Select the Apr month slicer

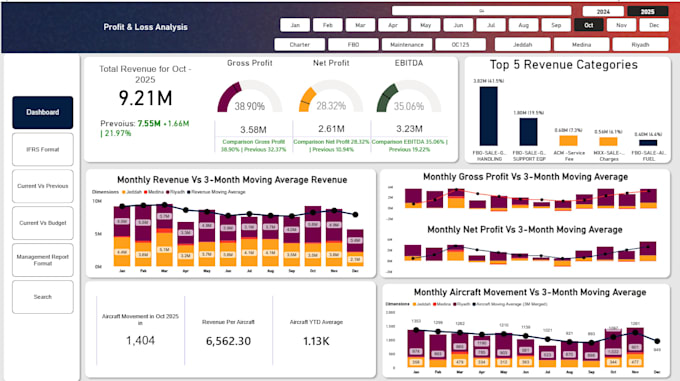[393, 25]
